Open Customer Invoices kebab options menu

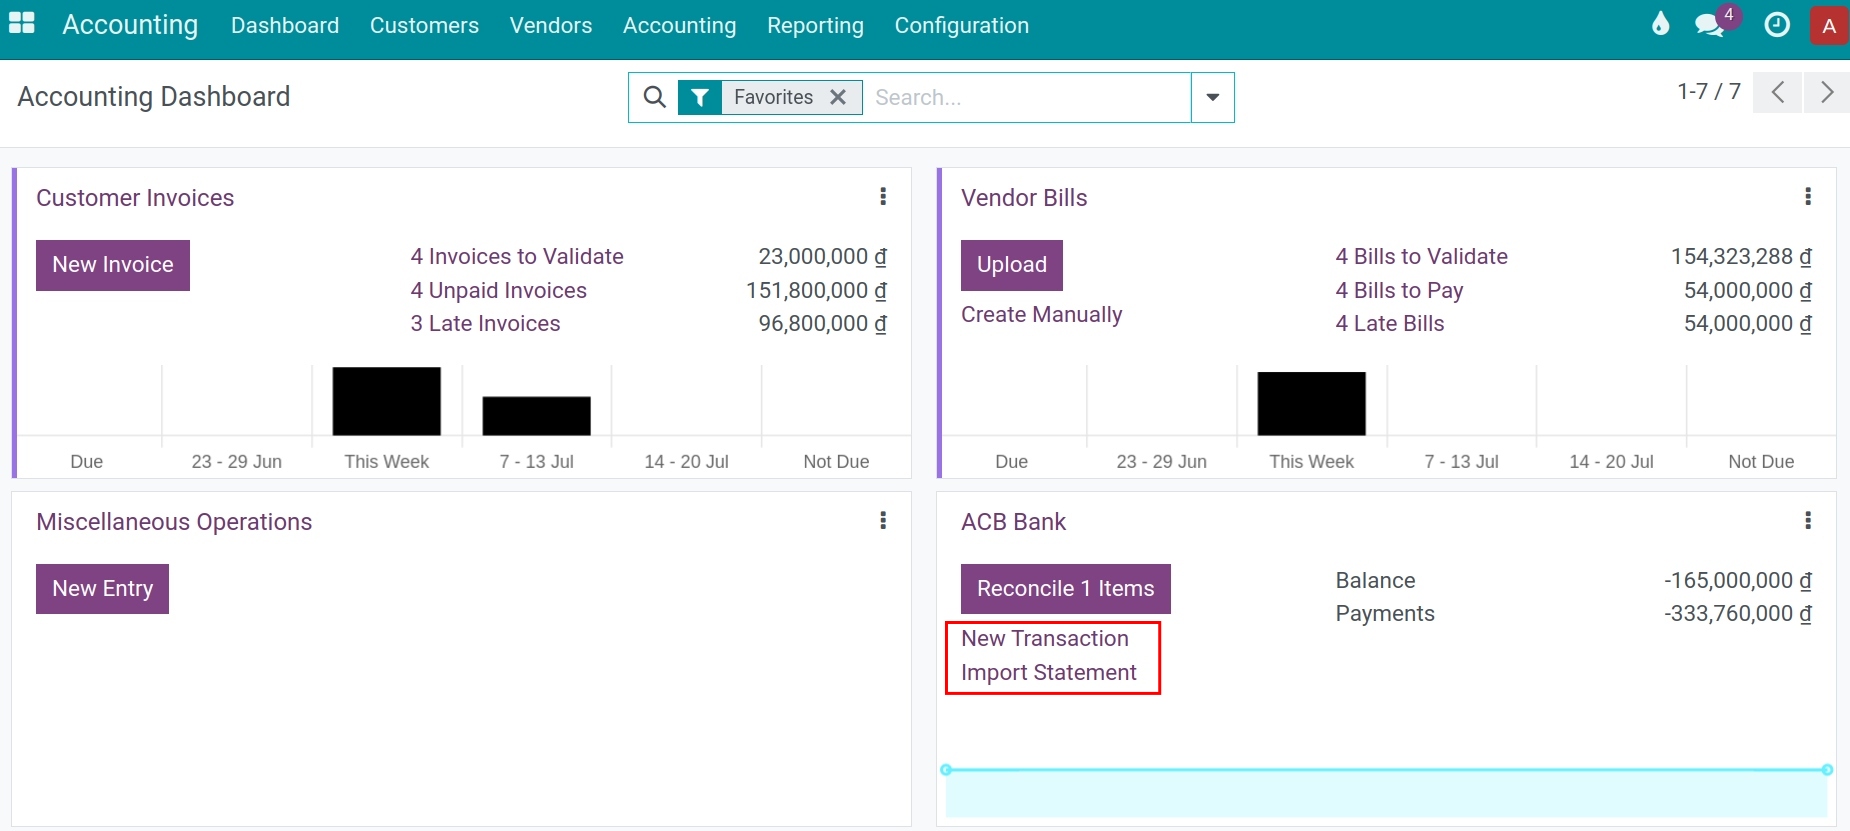click(883, 197)
